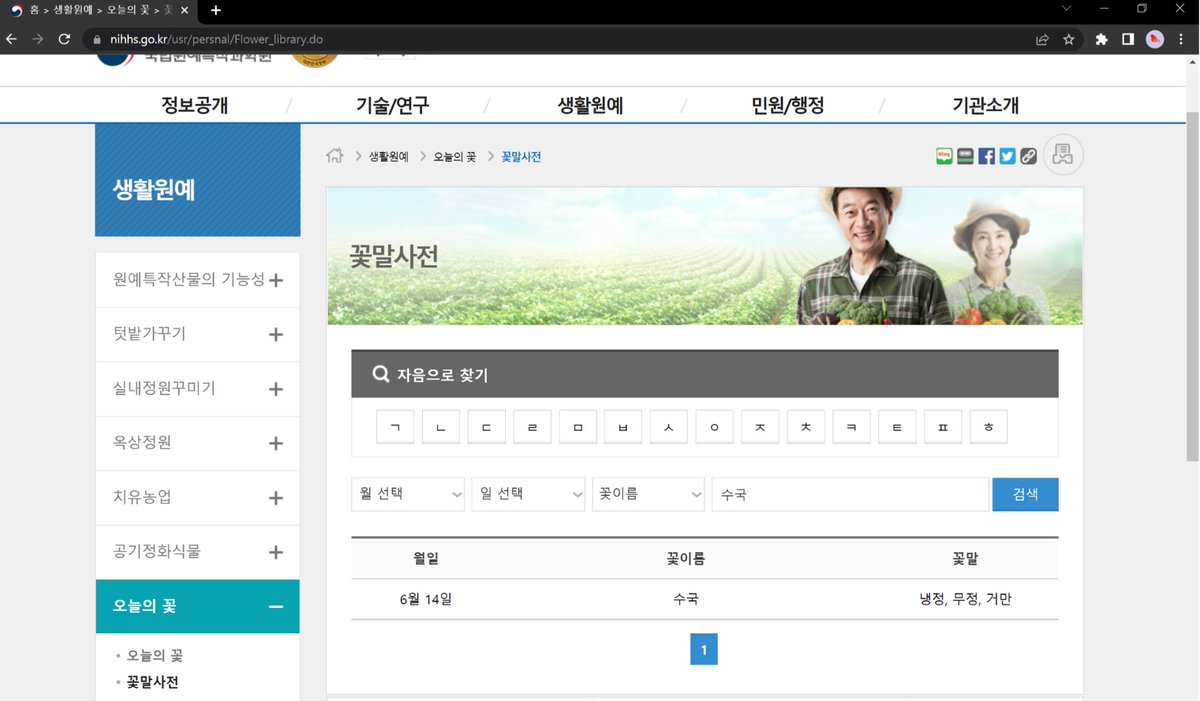
Task: Share this page from address bar
Action: click(1042, 39)
